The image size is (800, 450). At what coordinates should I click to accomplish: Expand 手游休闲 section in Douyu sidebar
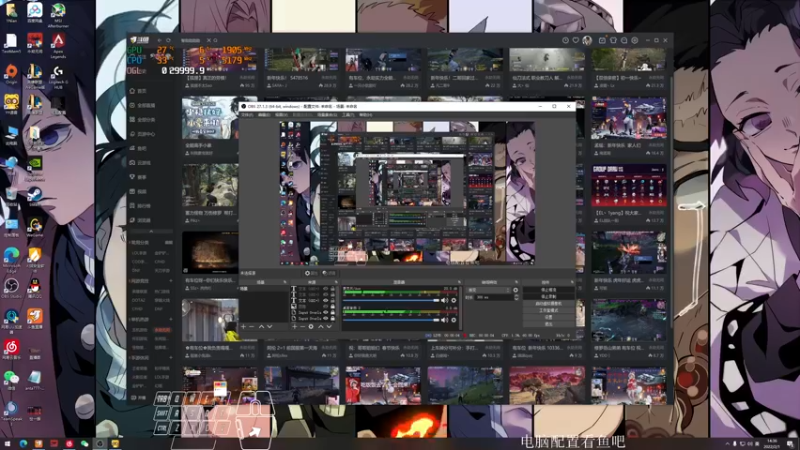[x=171, y=358]
